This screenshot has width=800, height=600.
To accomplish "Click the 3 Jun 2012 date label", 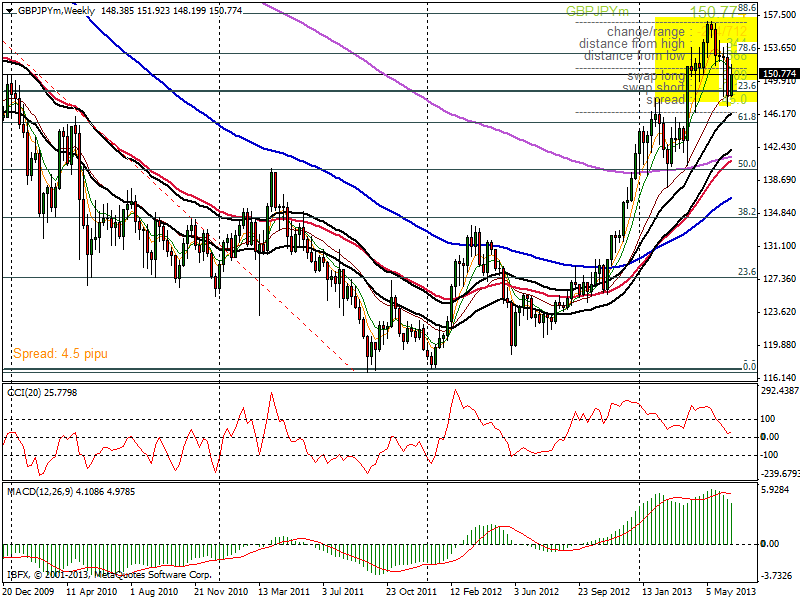I will pos(537,592).
